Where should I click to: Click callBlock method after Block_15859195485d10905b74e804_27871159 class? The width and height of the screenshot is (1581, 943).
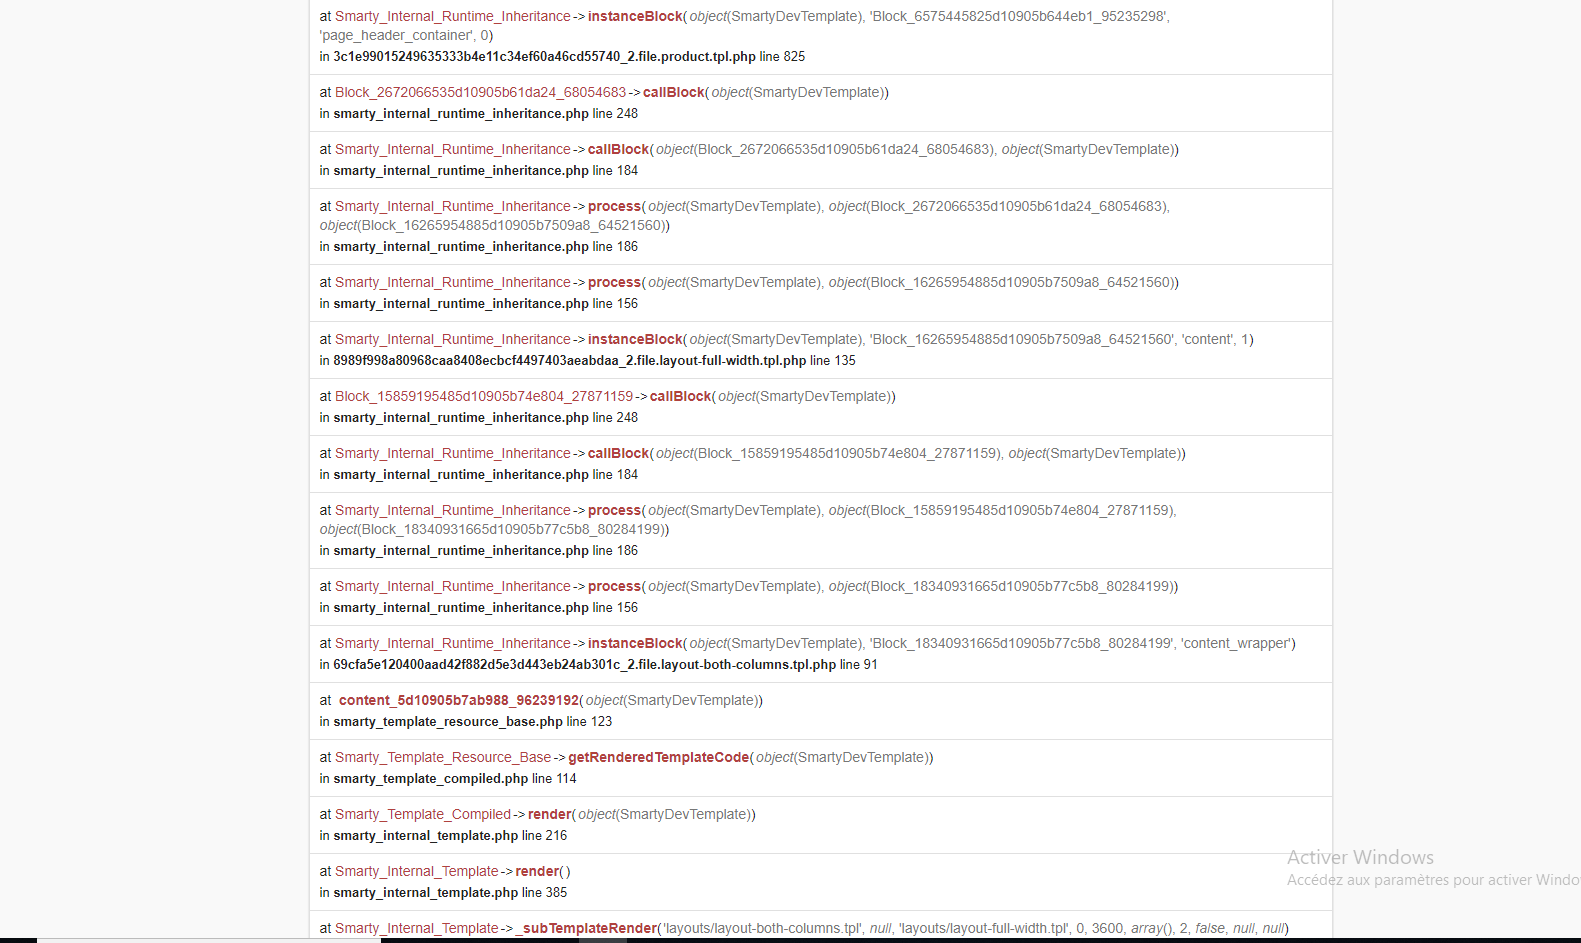[680, 396]
